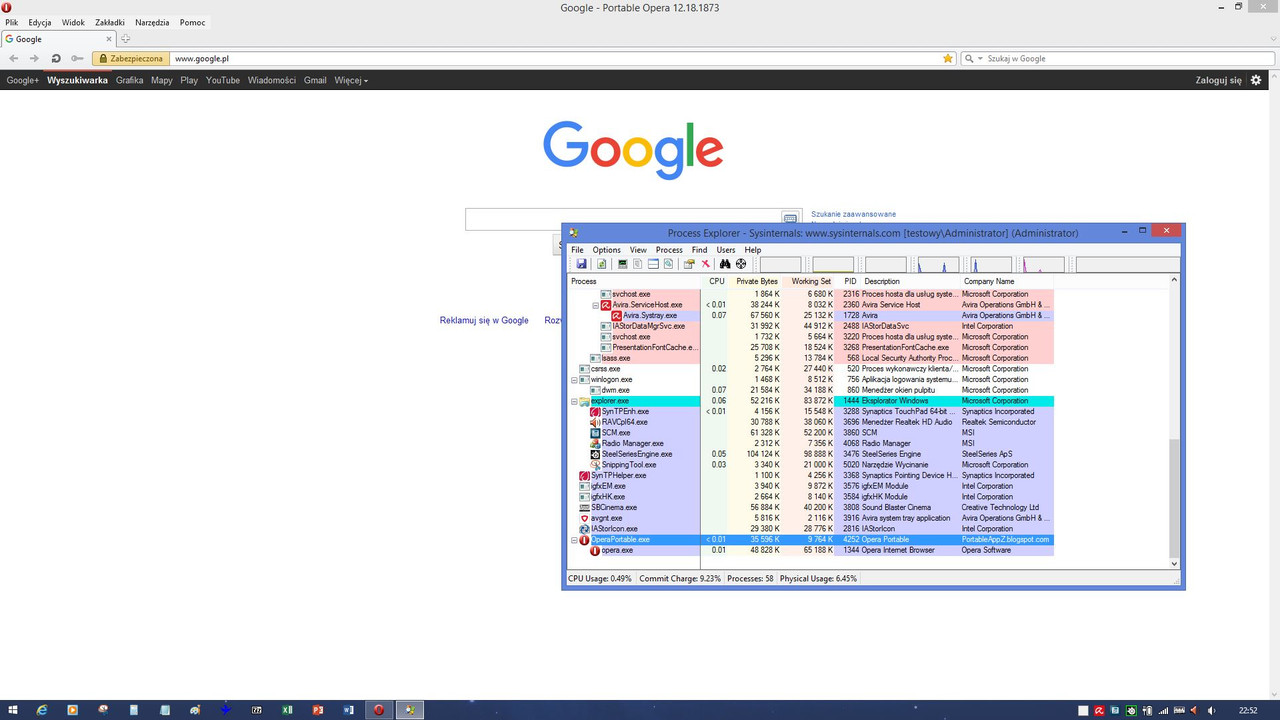Viewport: 1280px width, 720px height.
Task: Select the opera.exe process row
Action: point(811,550)
